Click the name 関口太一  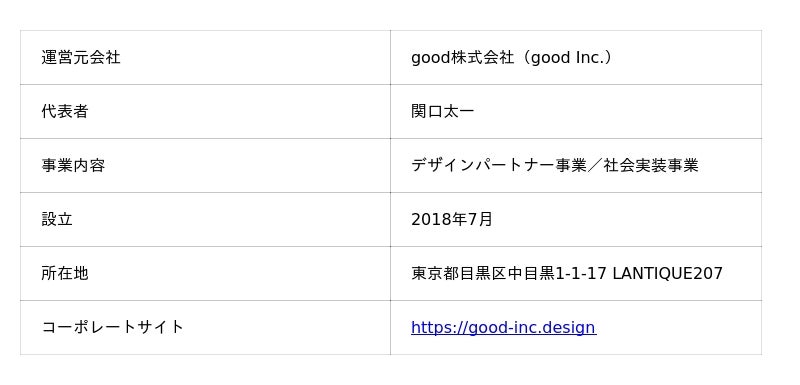(x=442, y=112)
